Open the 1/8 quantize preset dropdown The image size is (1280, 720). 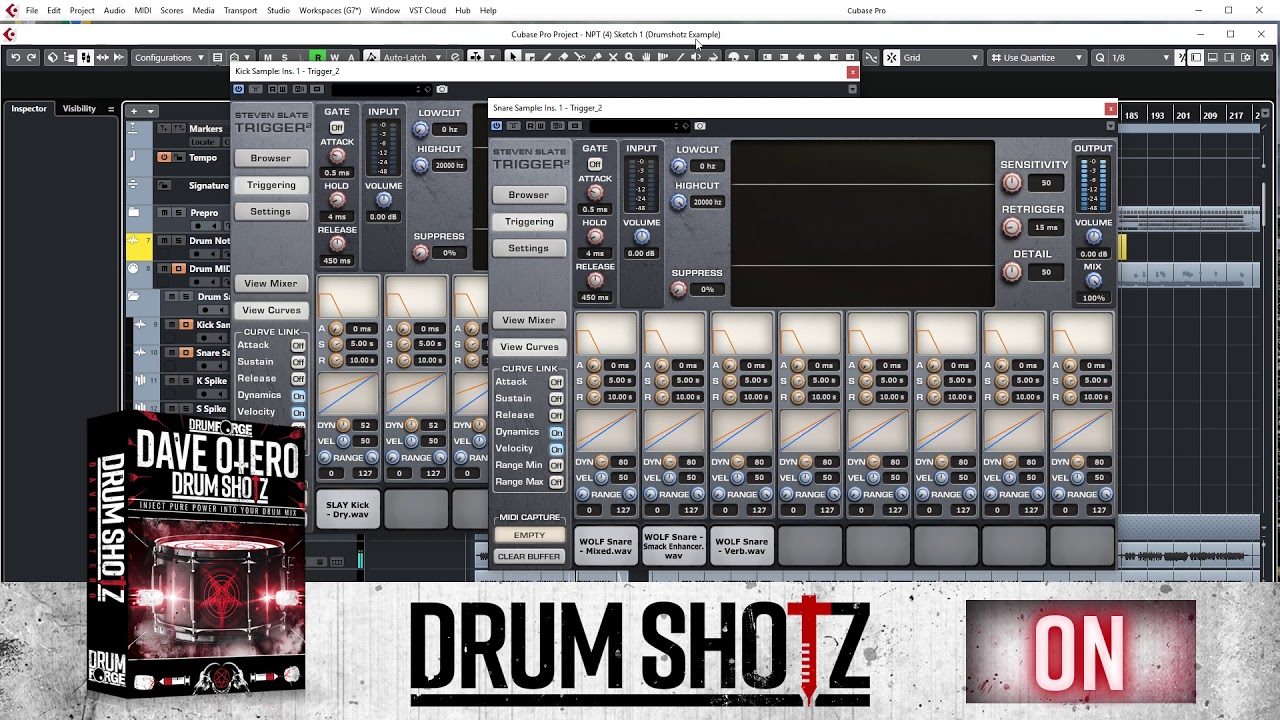tap(1141, 57)
